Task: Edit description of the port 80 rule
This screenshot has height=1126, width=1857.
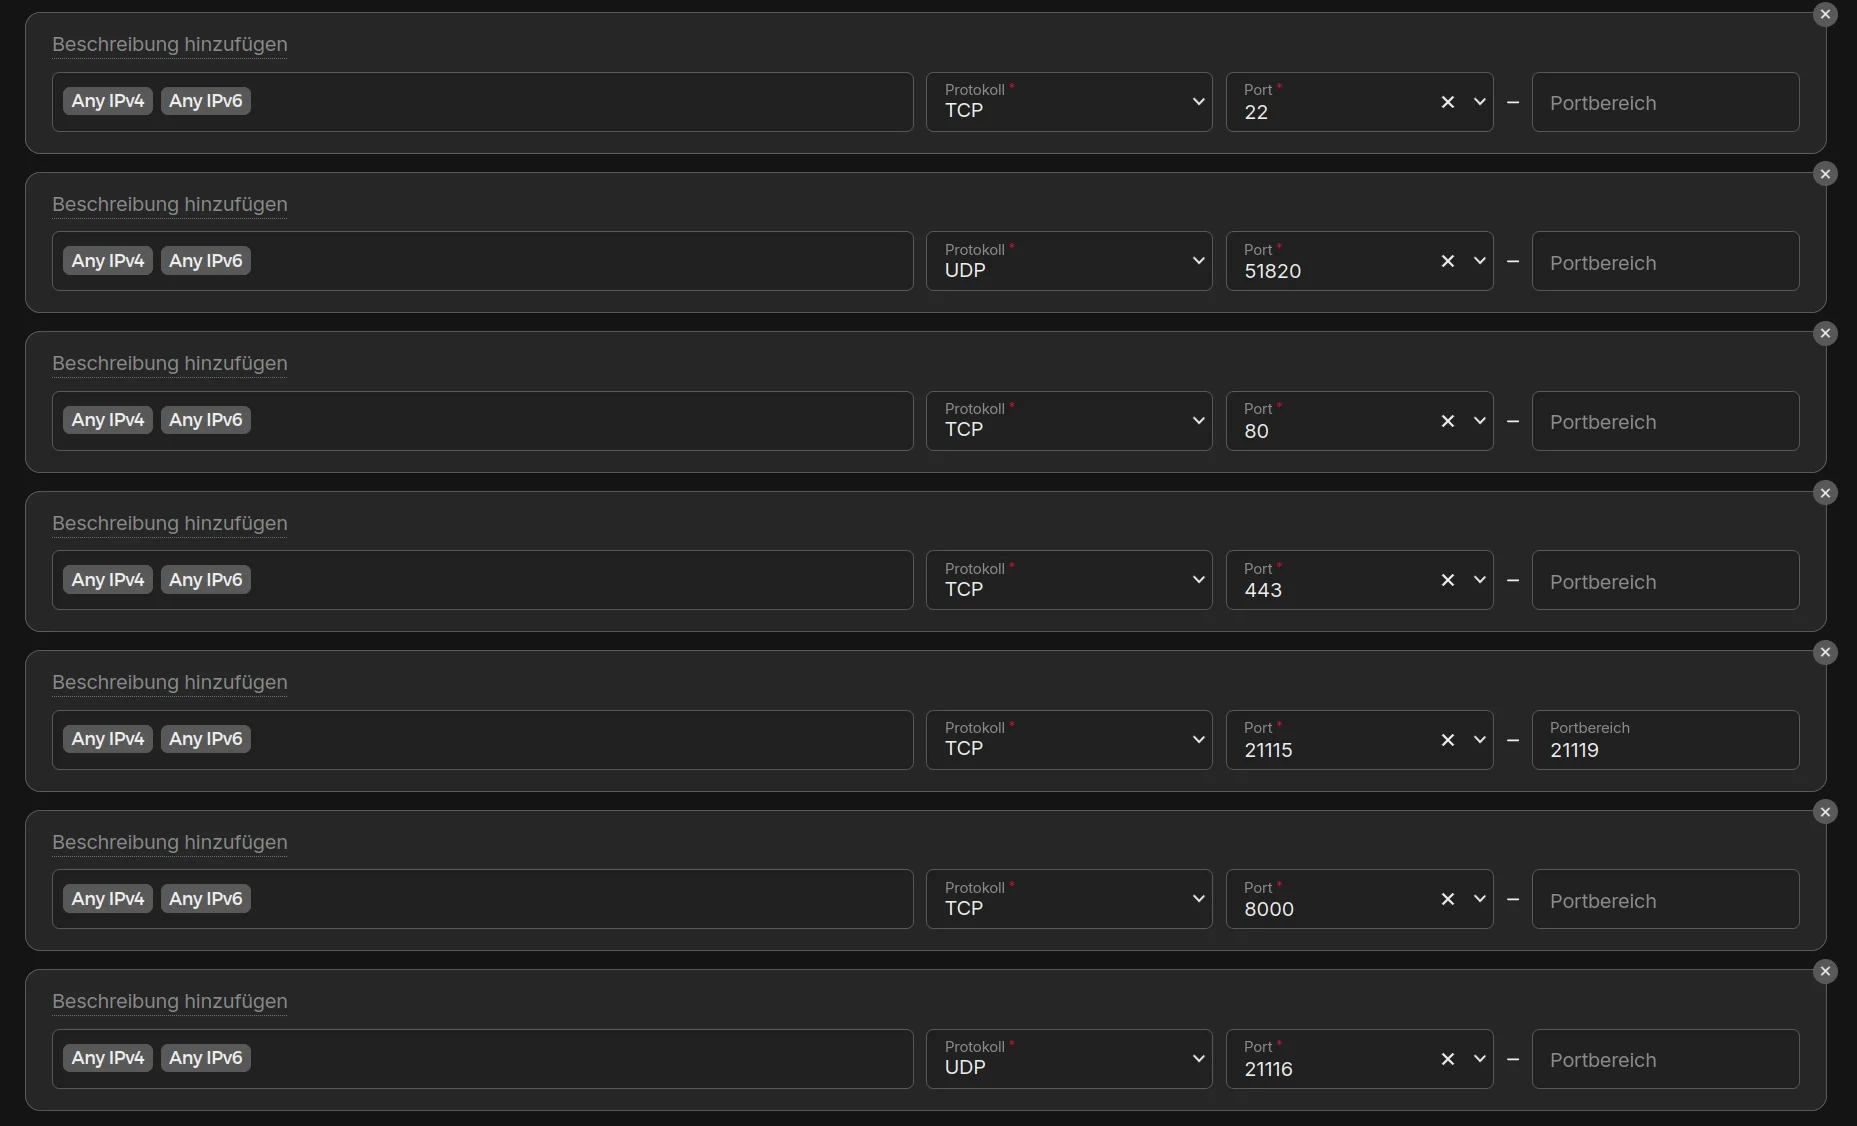Action: 170,363
